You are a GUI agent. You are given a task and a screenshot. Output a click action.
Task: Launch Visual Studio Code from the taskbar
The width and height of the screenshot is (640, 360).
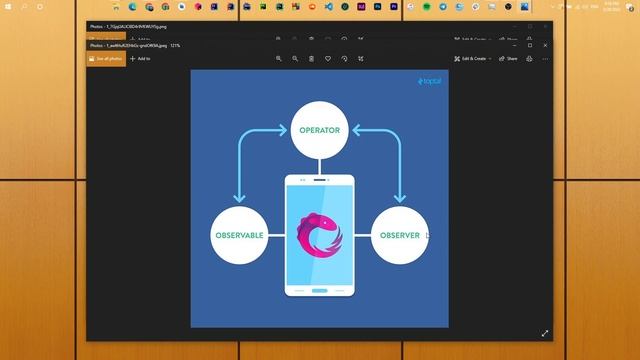(329, 7)
